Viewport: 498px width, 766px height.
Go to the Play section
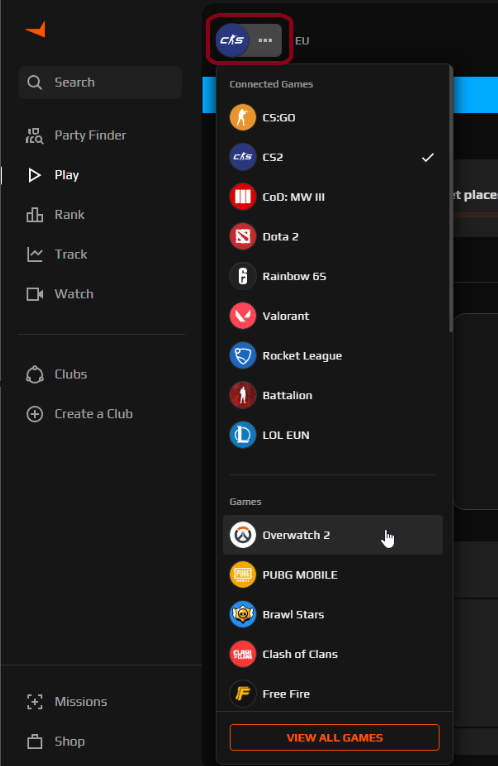pyautogui.click(x=66, y=175)
